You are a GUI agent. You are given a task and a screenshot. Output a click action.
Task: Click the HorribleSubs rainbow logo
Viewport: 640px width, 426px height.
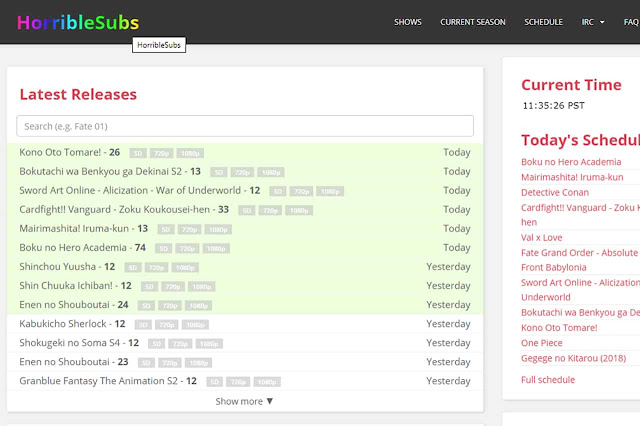pyautogui.click(x=78, y=23)
